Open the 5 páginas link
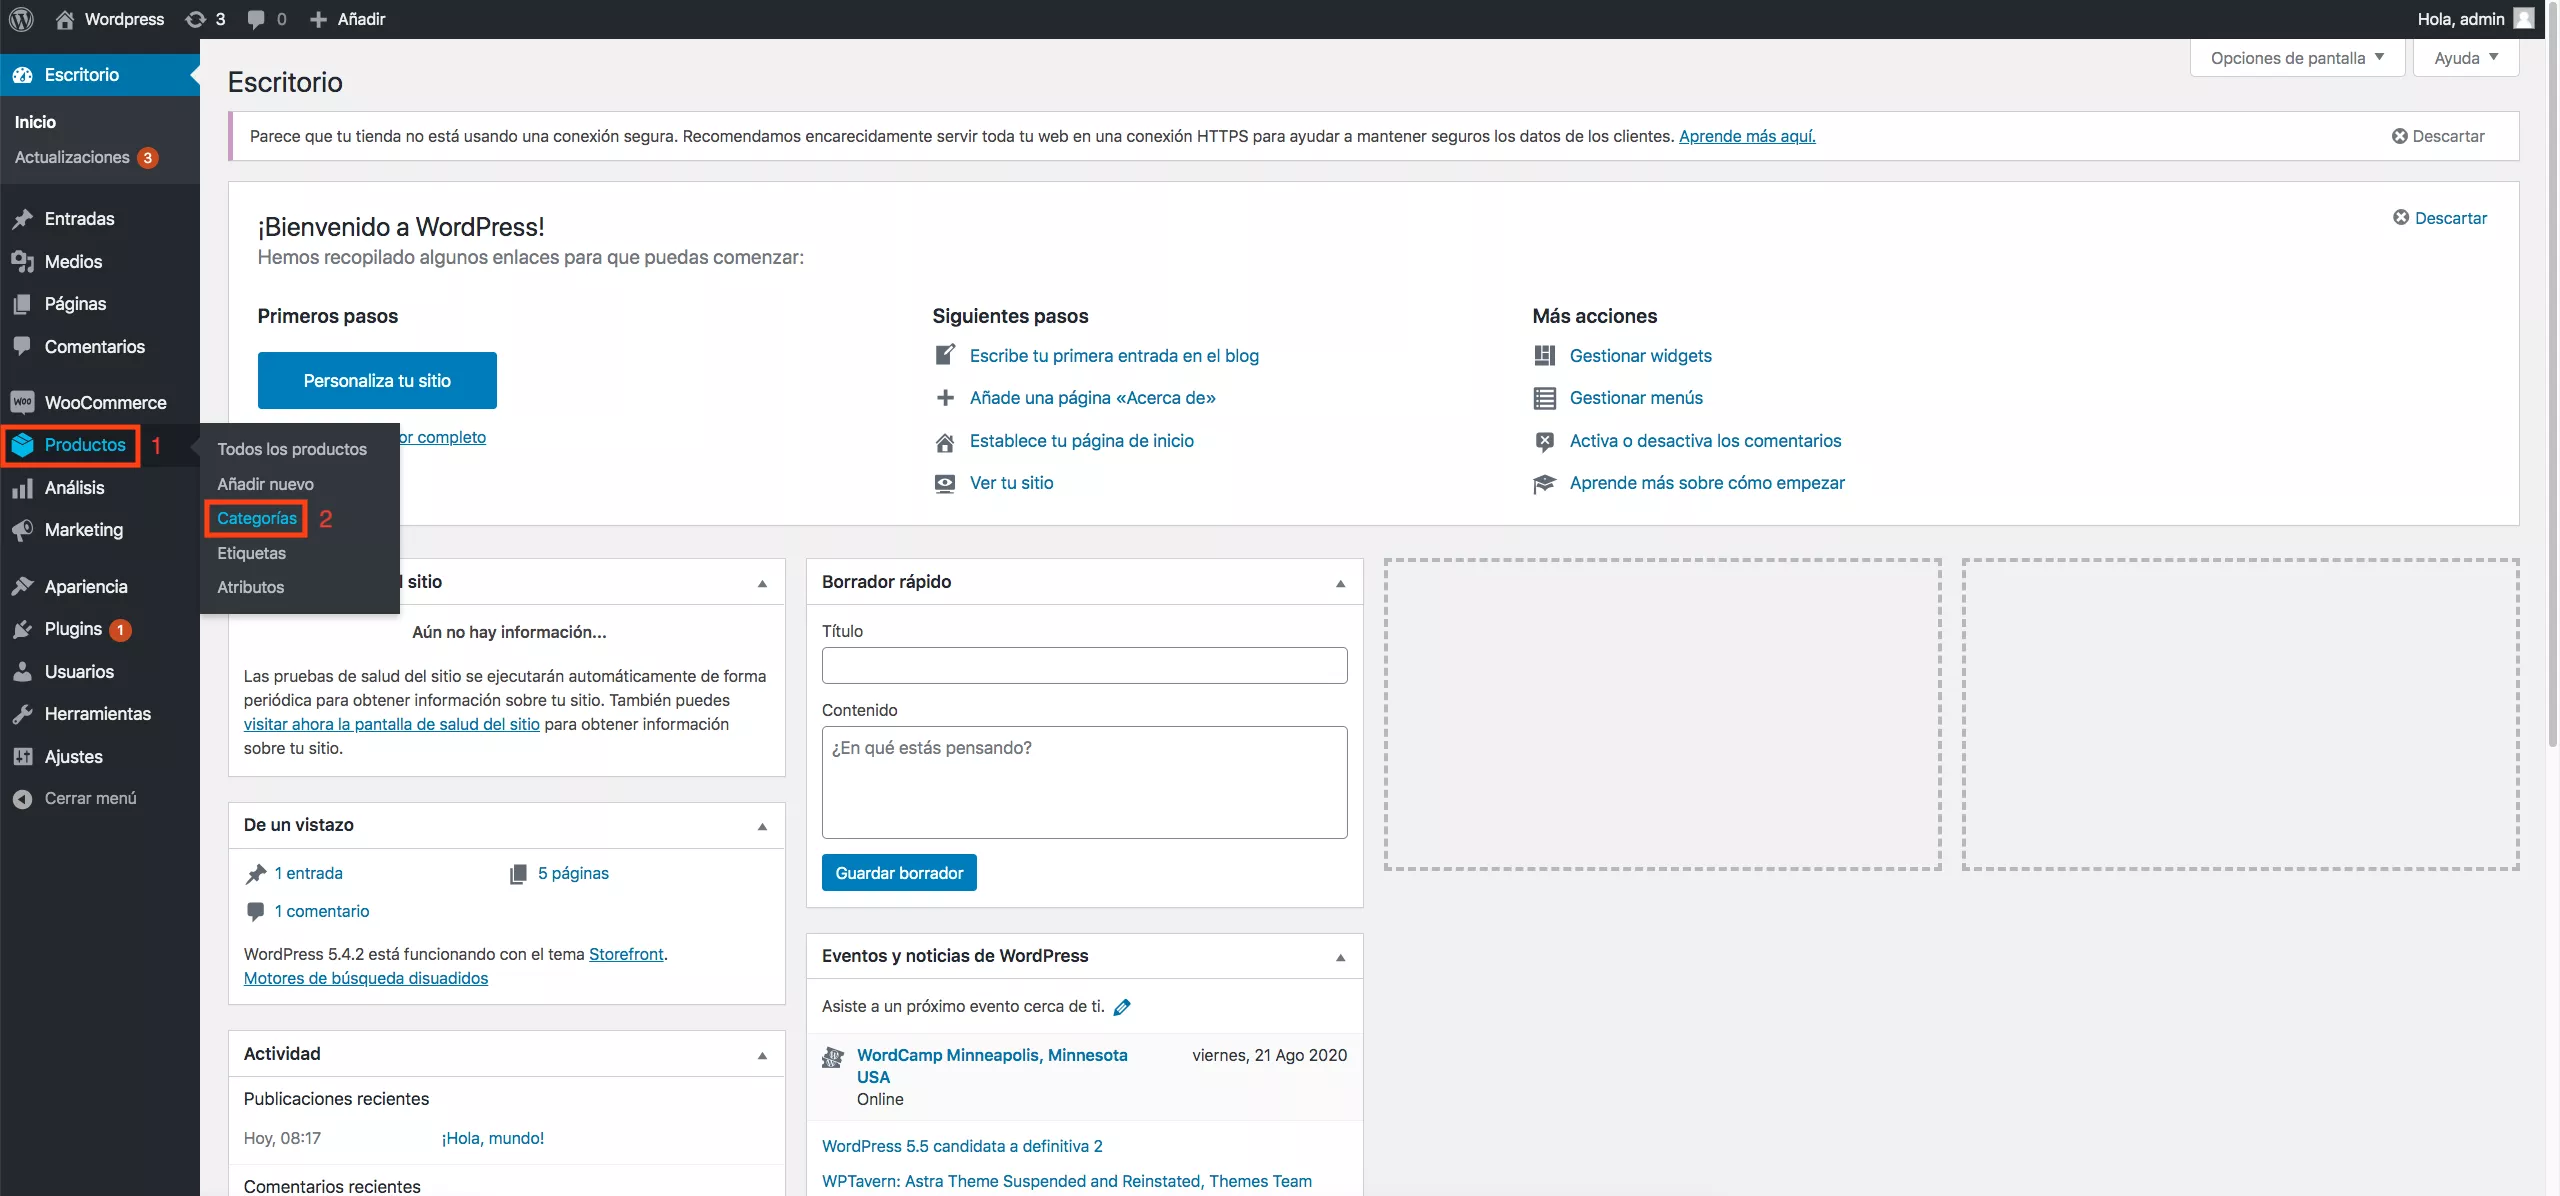Image resolution: width=2560 pixels, height=1196 pixels. tap(573, 873)
